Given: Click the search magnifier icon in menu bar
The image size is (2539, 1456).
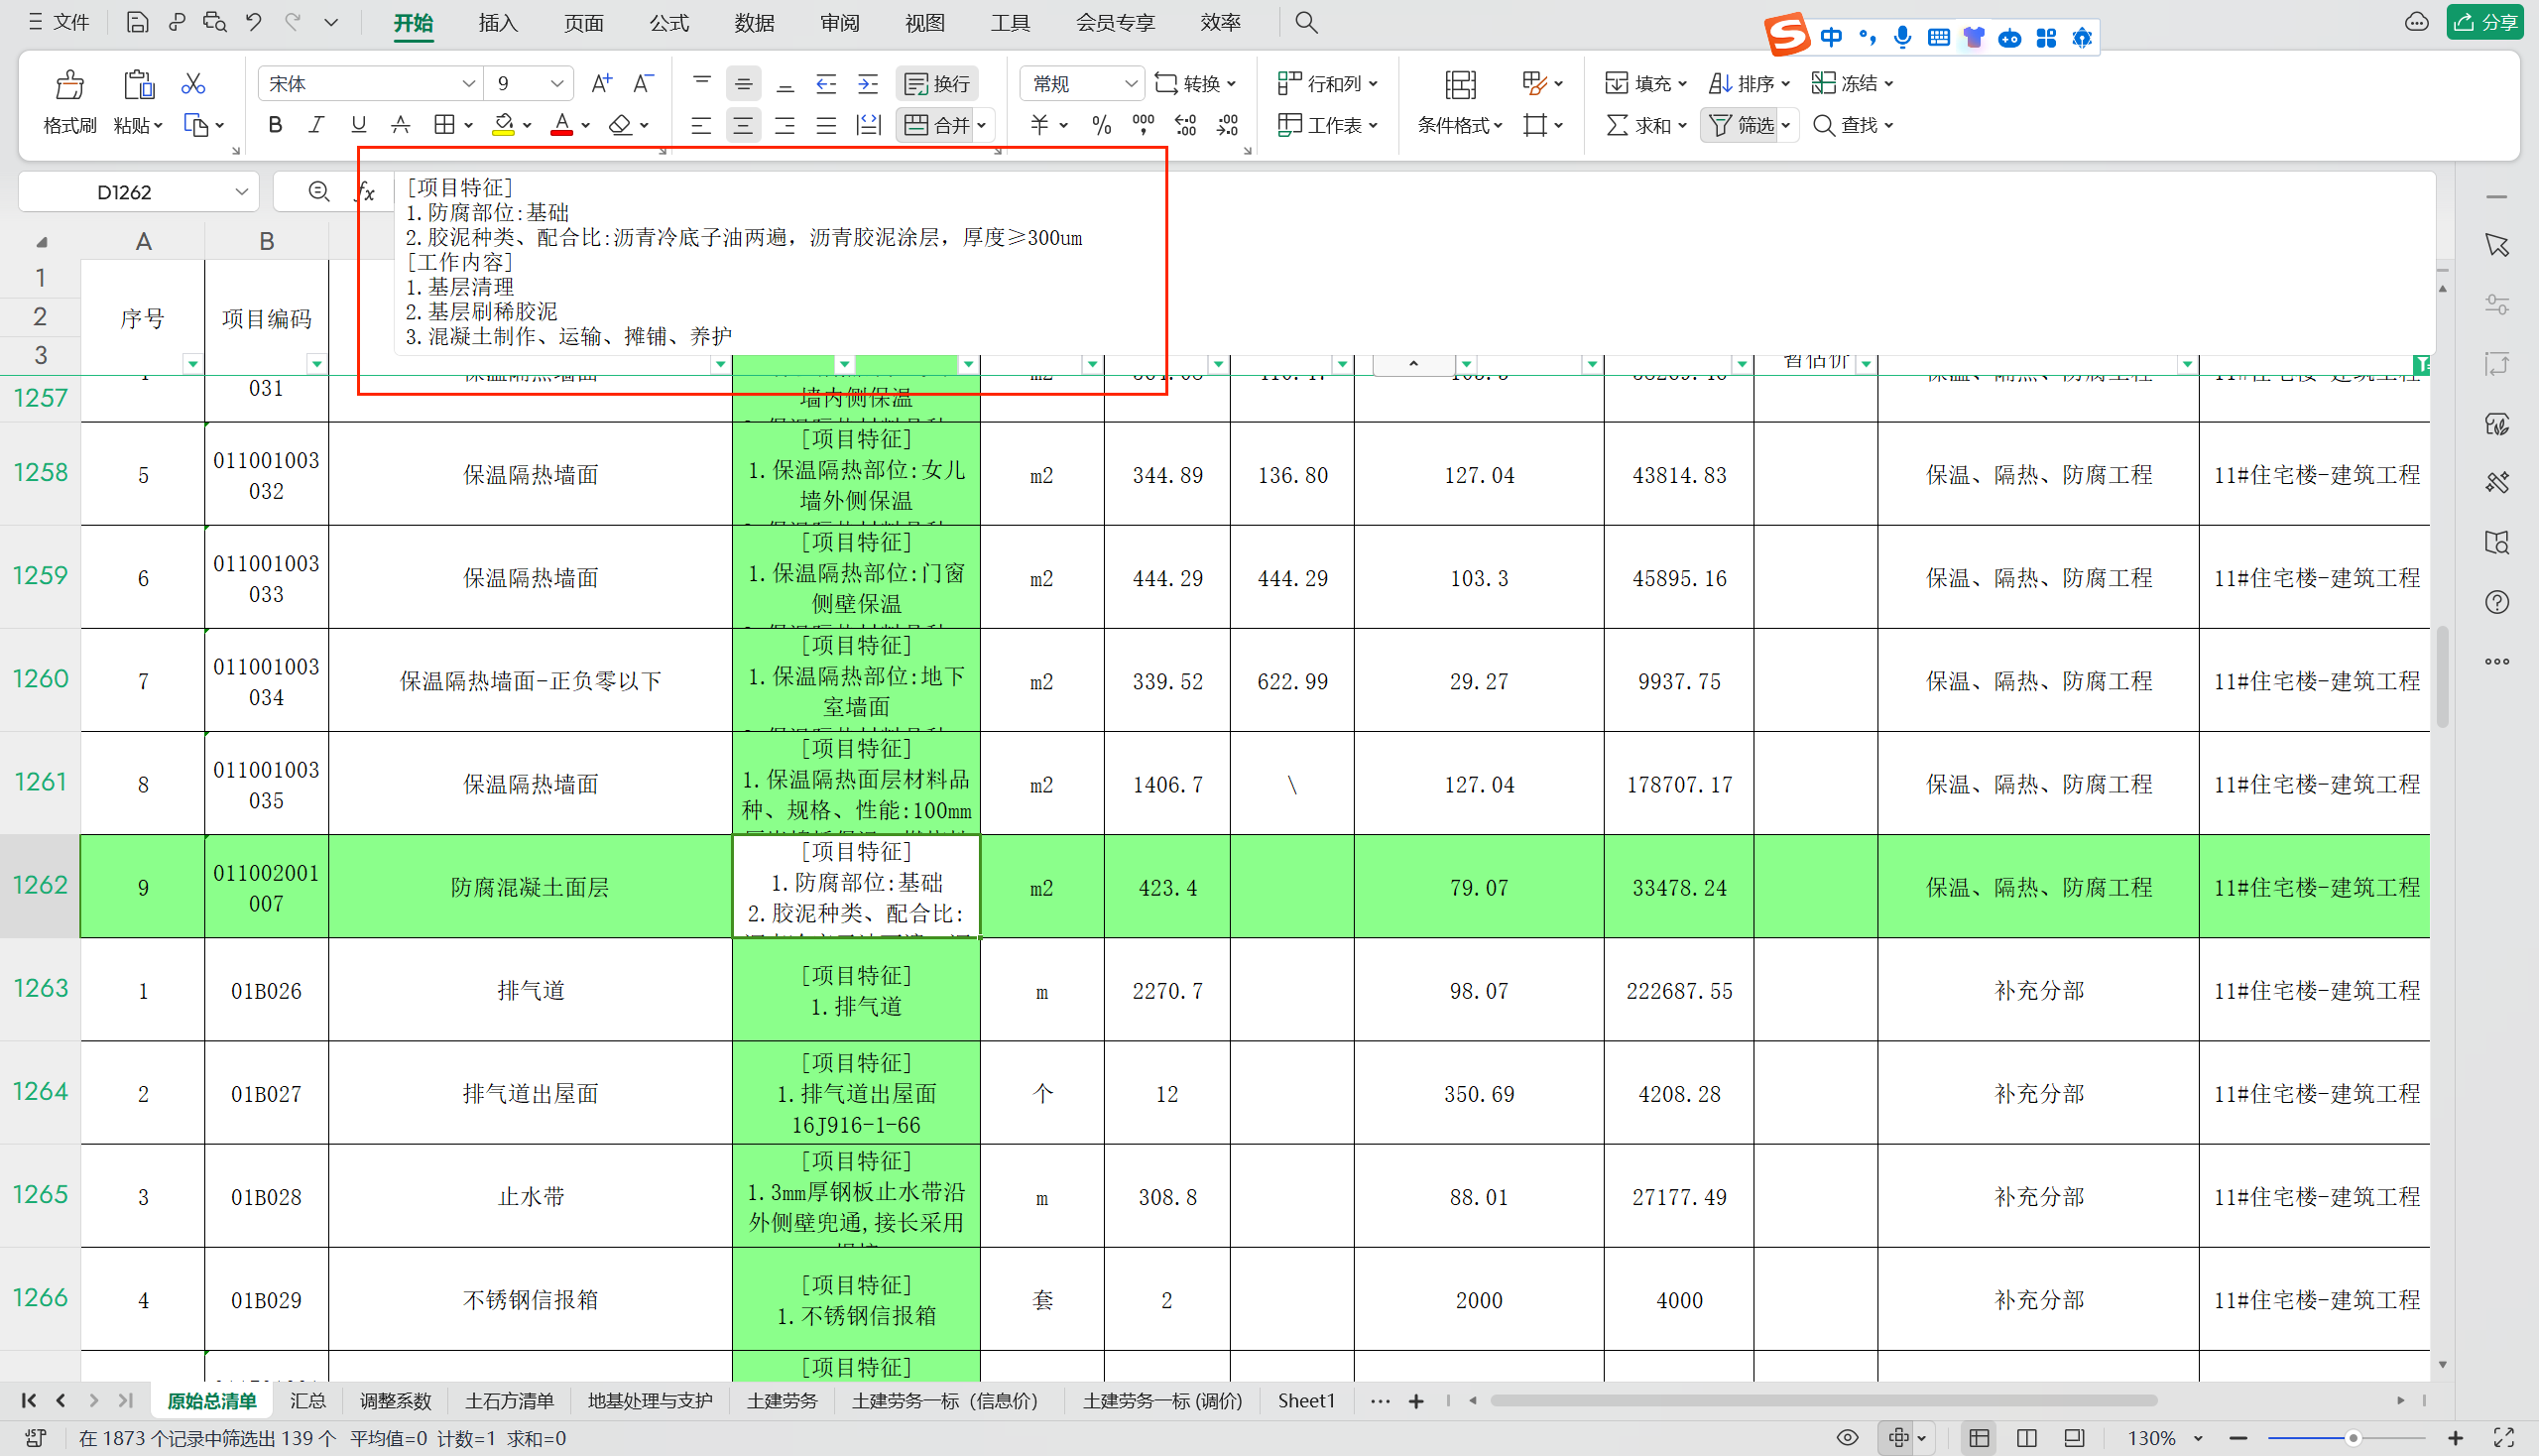Looking at the screenshot, I should 1306,22.
